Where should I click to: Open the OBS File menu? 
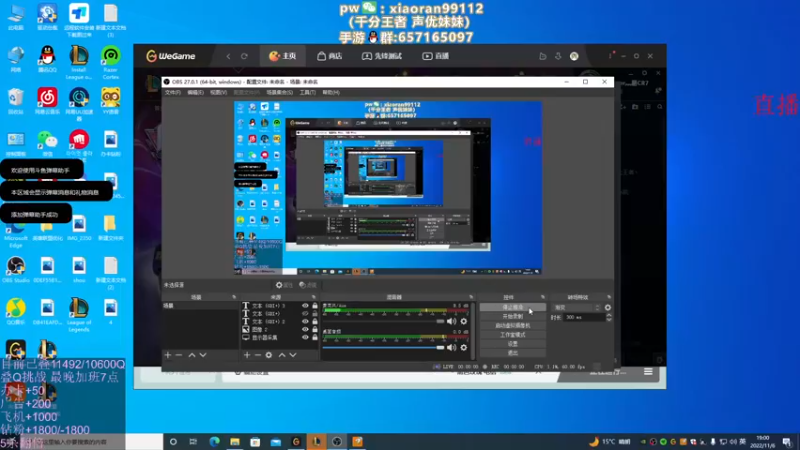coord(172,92)
